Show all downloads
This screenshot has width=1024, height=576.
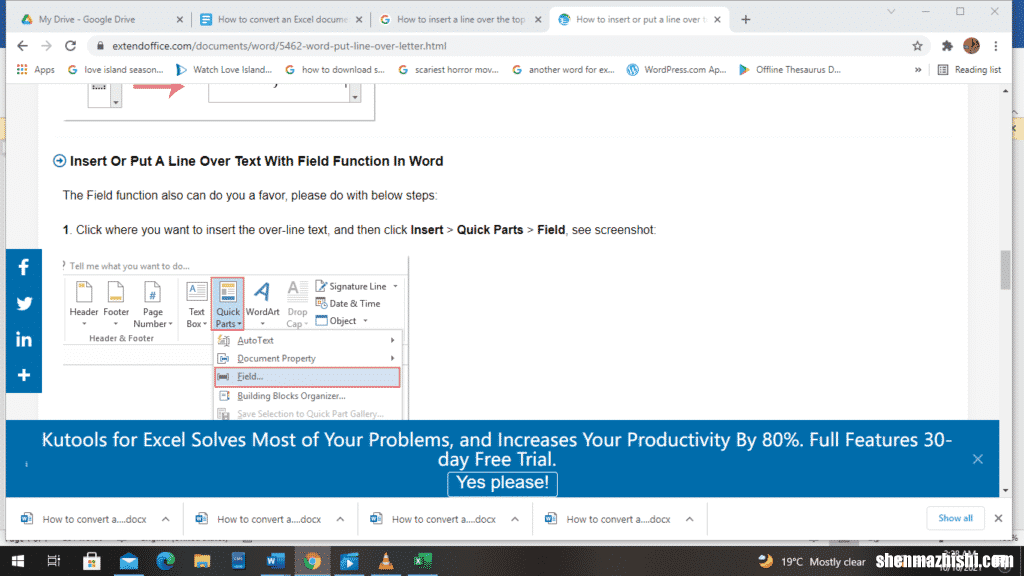click(x=955, y=518)
